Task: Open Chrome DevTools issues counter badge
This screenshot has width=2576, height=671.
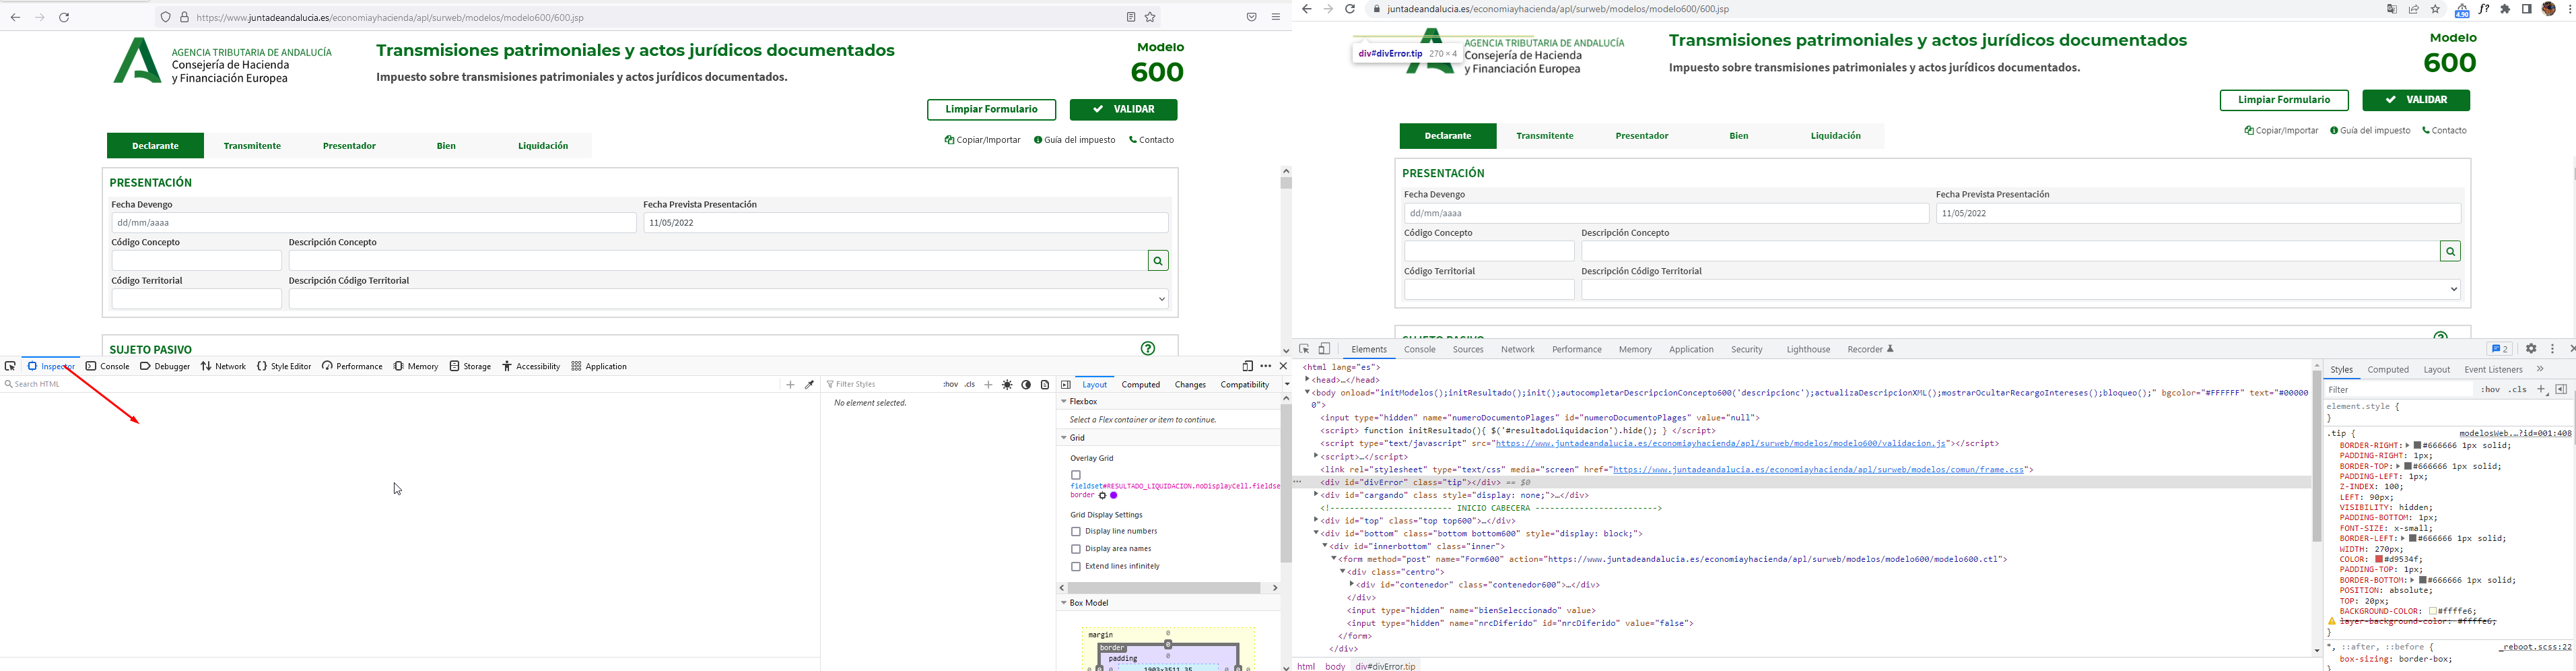Action: click(x=2500, y=349)
